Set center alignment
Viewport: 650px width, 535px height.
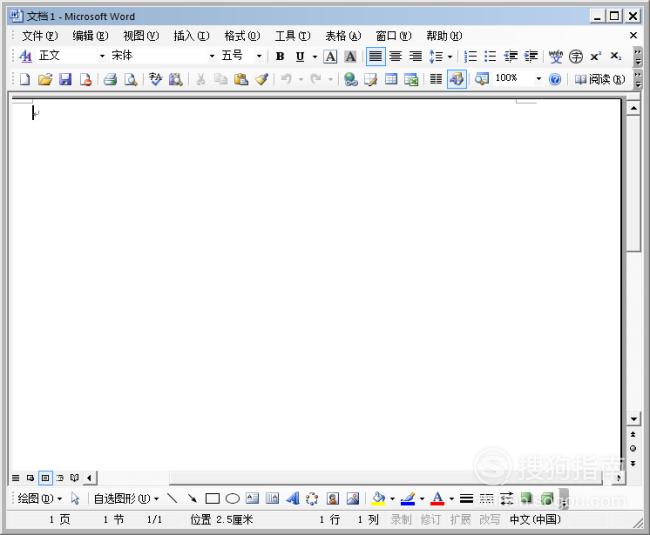(395, 56)
